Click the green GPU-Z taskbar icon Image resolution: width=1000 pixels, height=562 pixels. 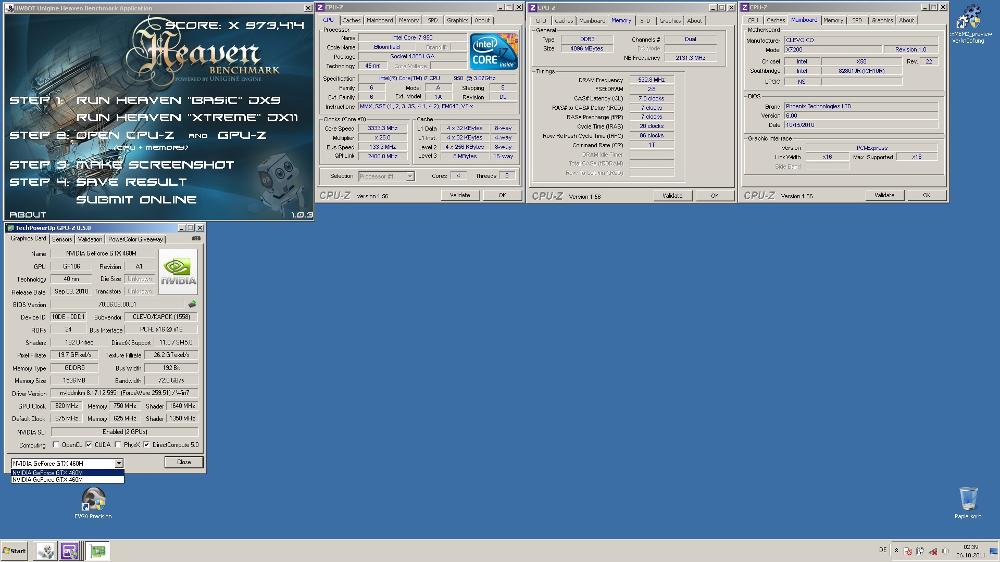(98, 551)
